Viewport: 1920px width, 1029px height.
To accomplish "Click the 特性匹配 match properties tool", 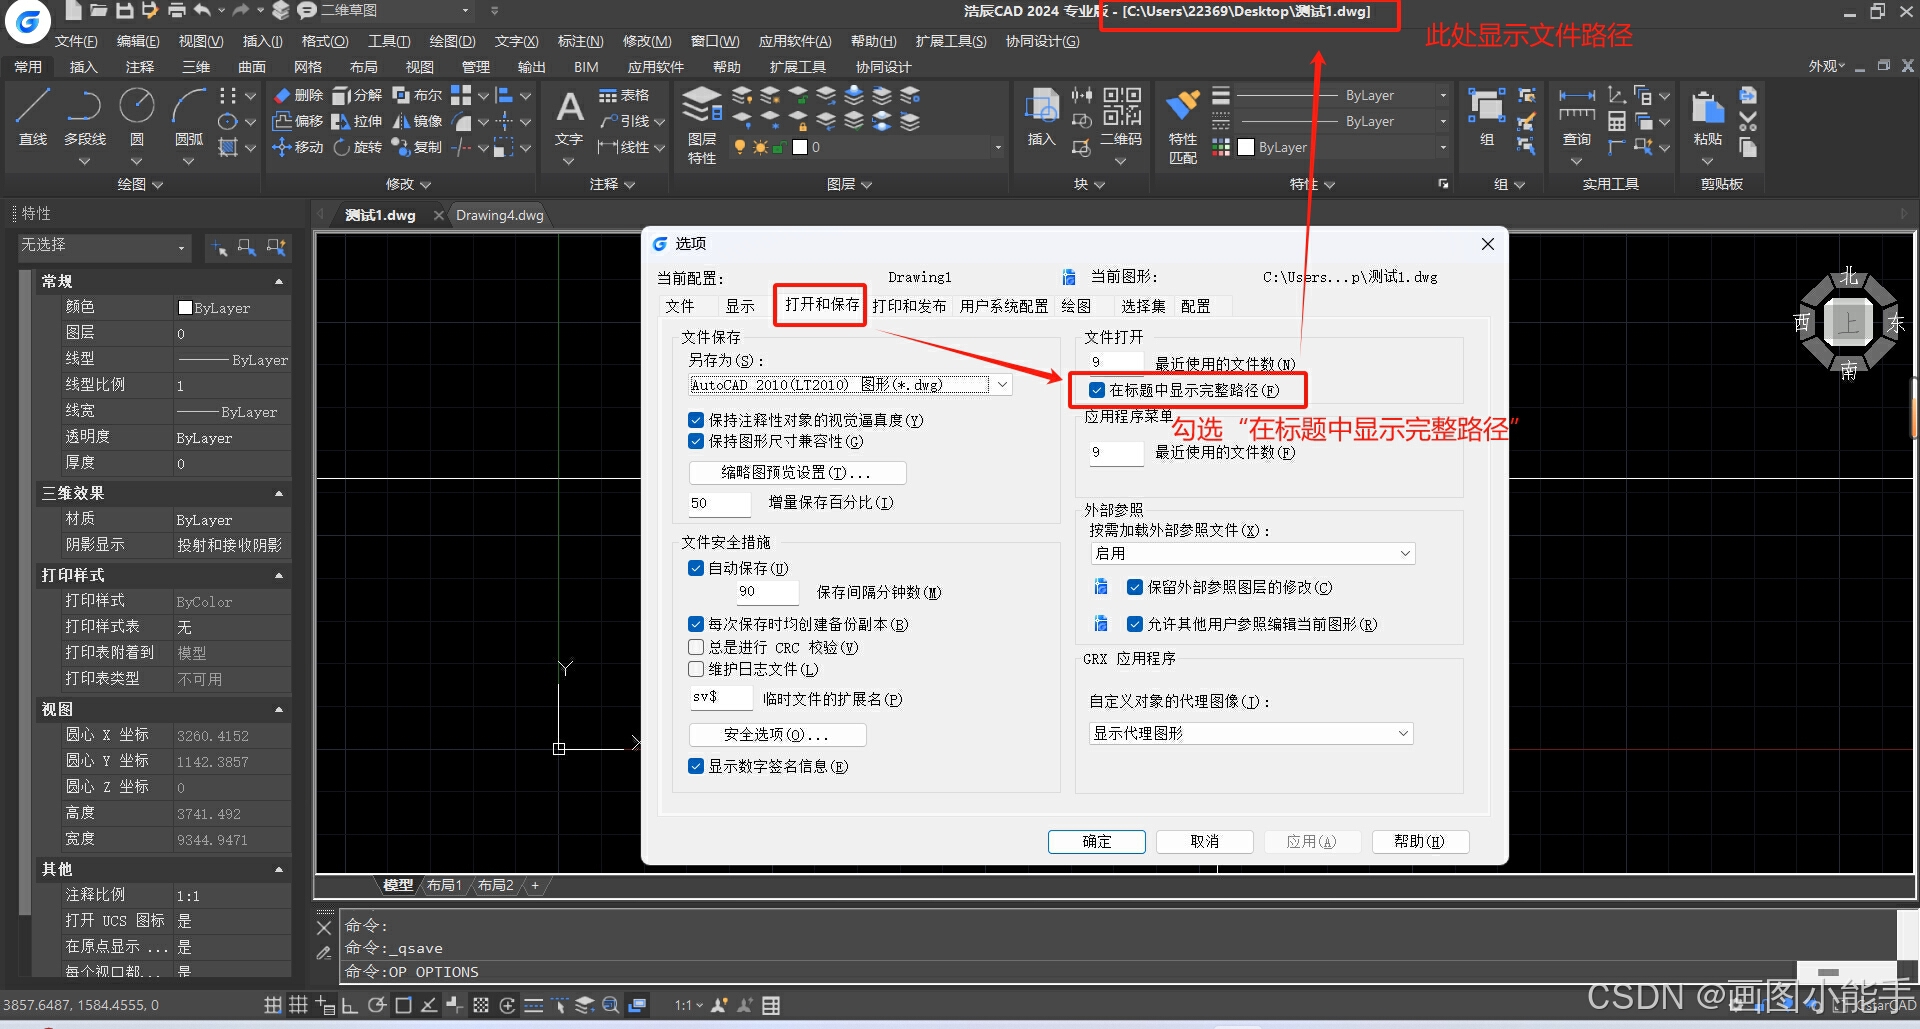I will coord(1183,126).
